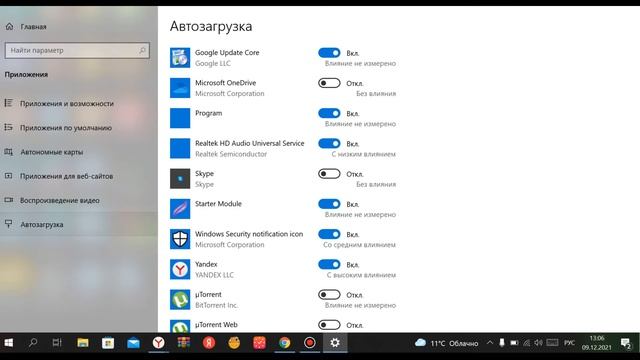Open Google Chrome from taskbar
The image size is (640, 360).
point(284,343)
